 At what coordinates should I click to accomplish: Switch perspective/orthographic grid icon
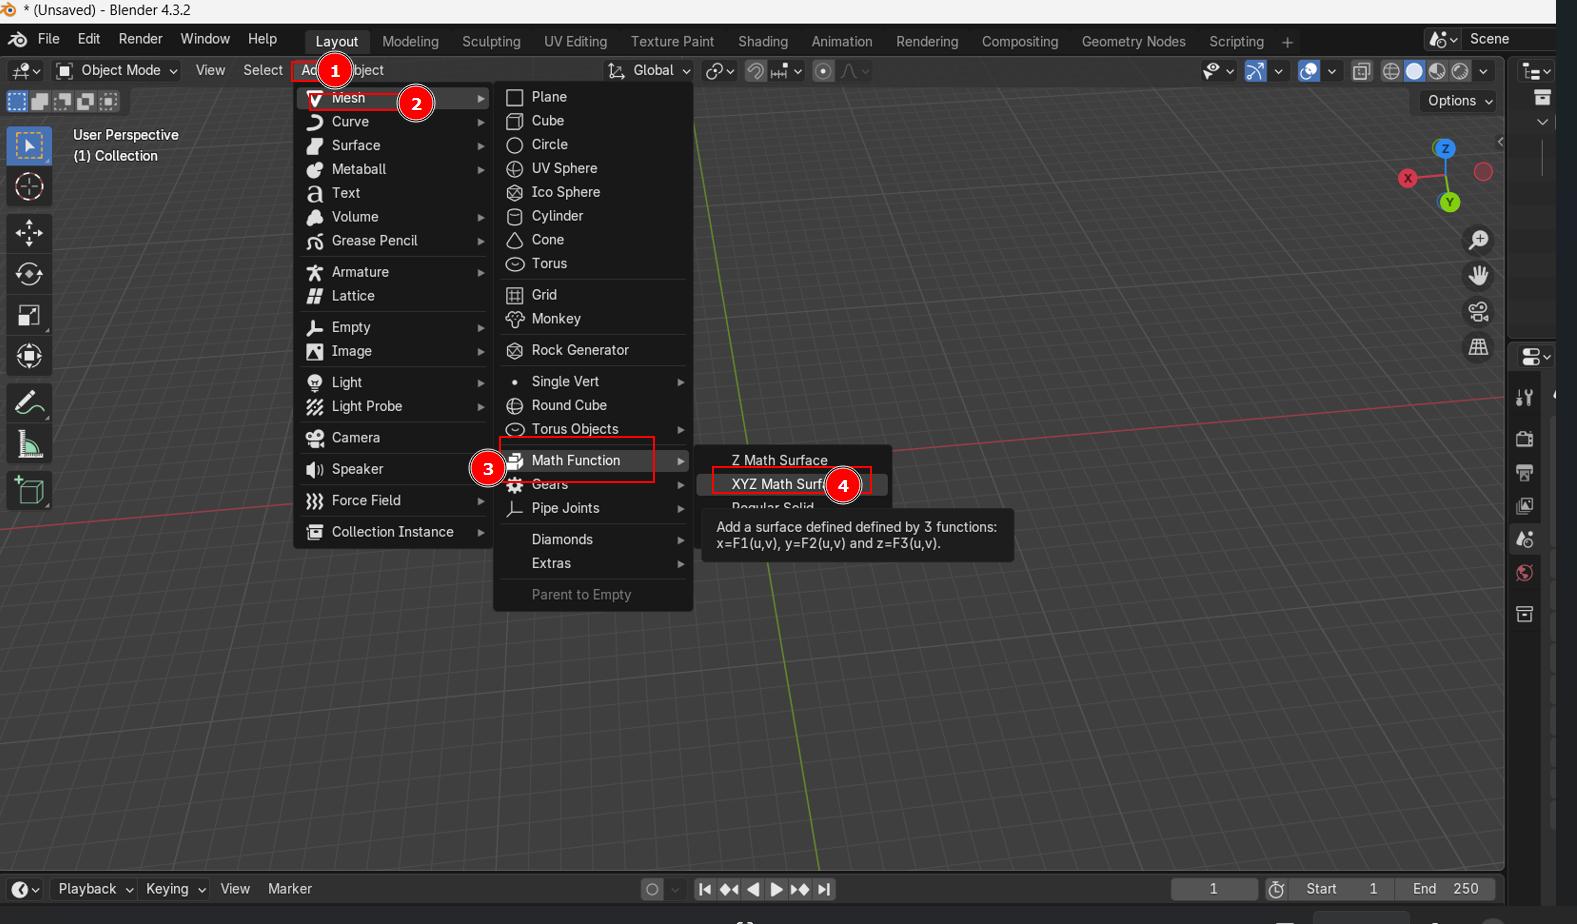pos(1478,347)
